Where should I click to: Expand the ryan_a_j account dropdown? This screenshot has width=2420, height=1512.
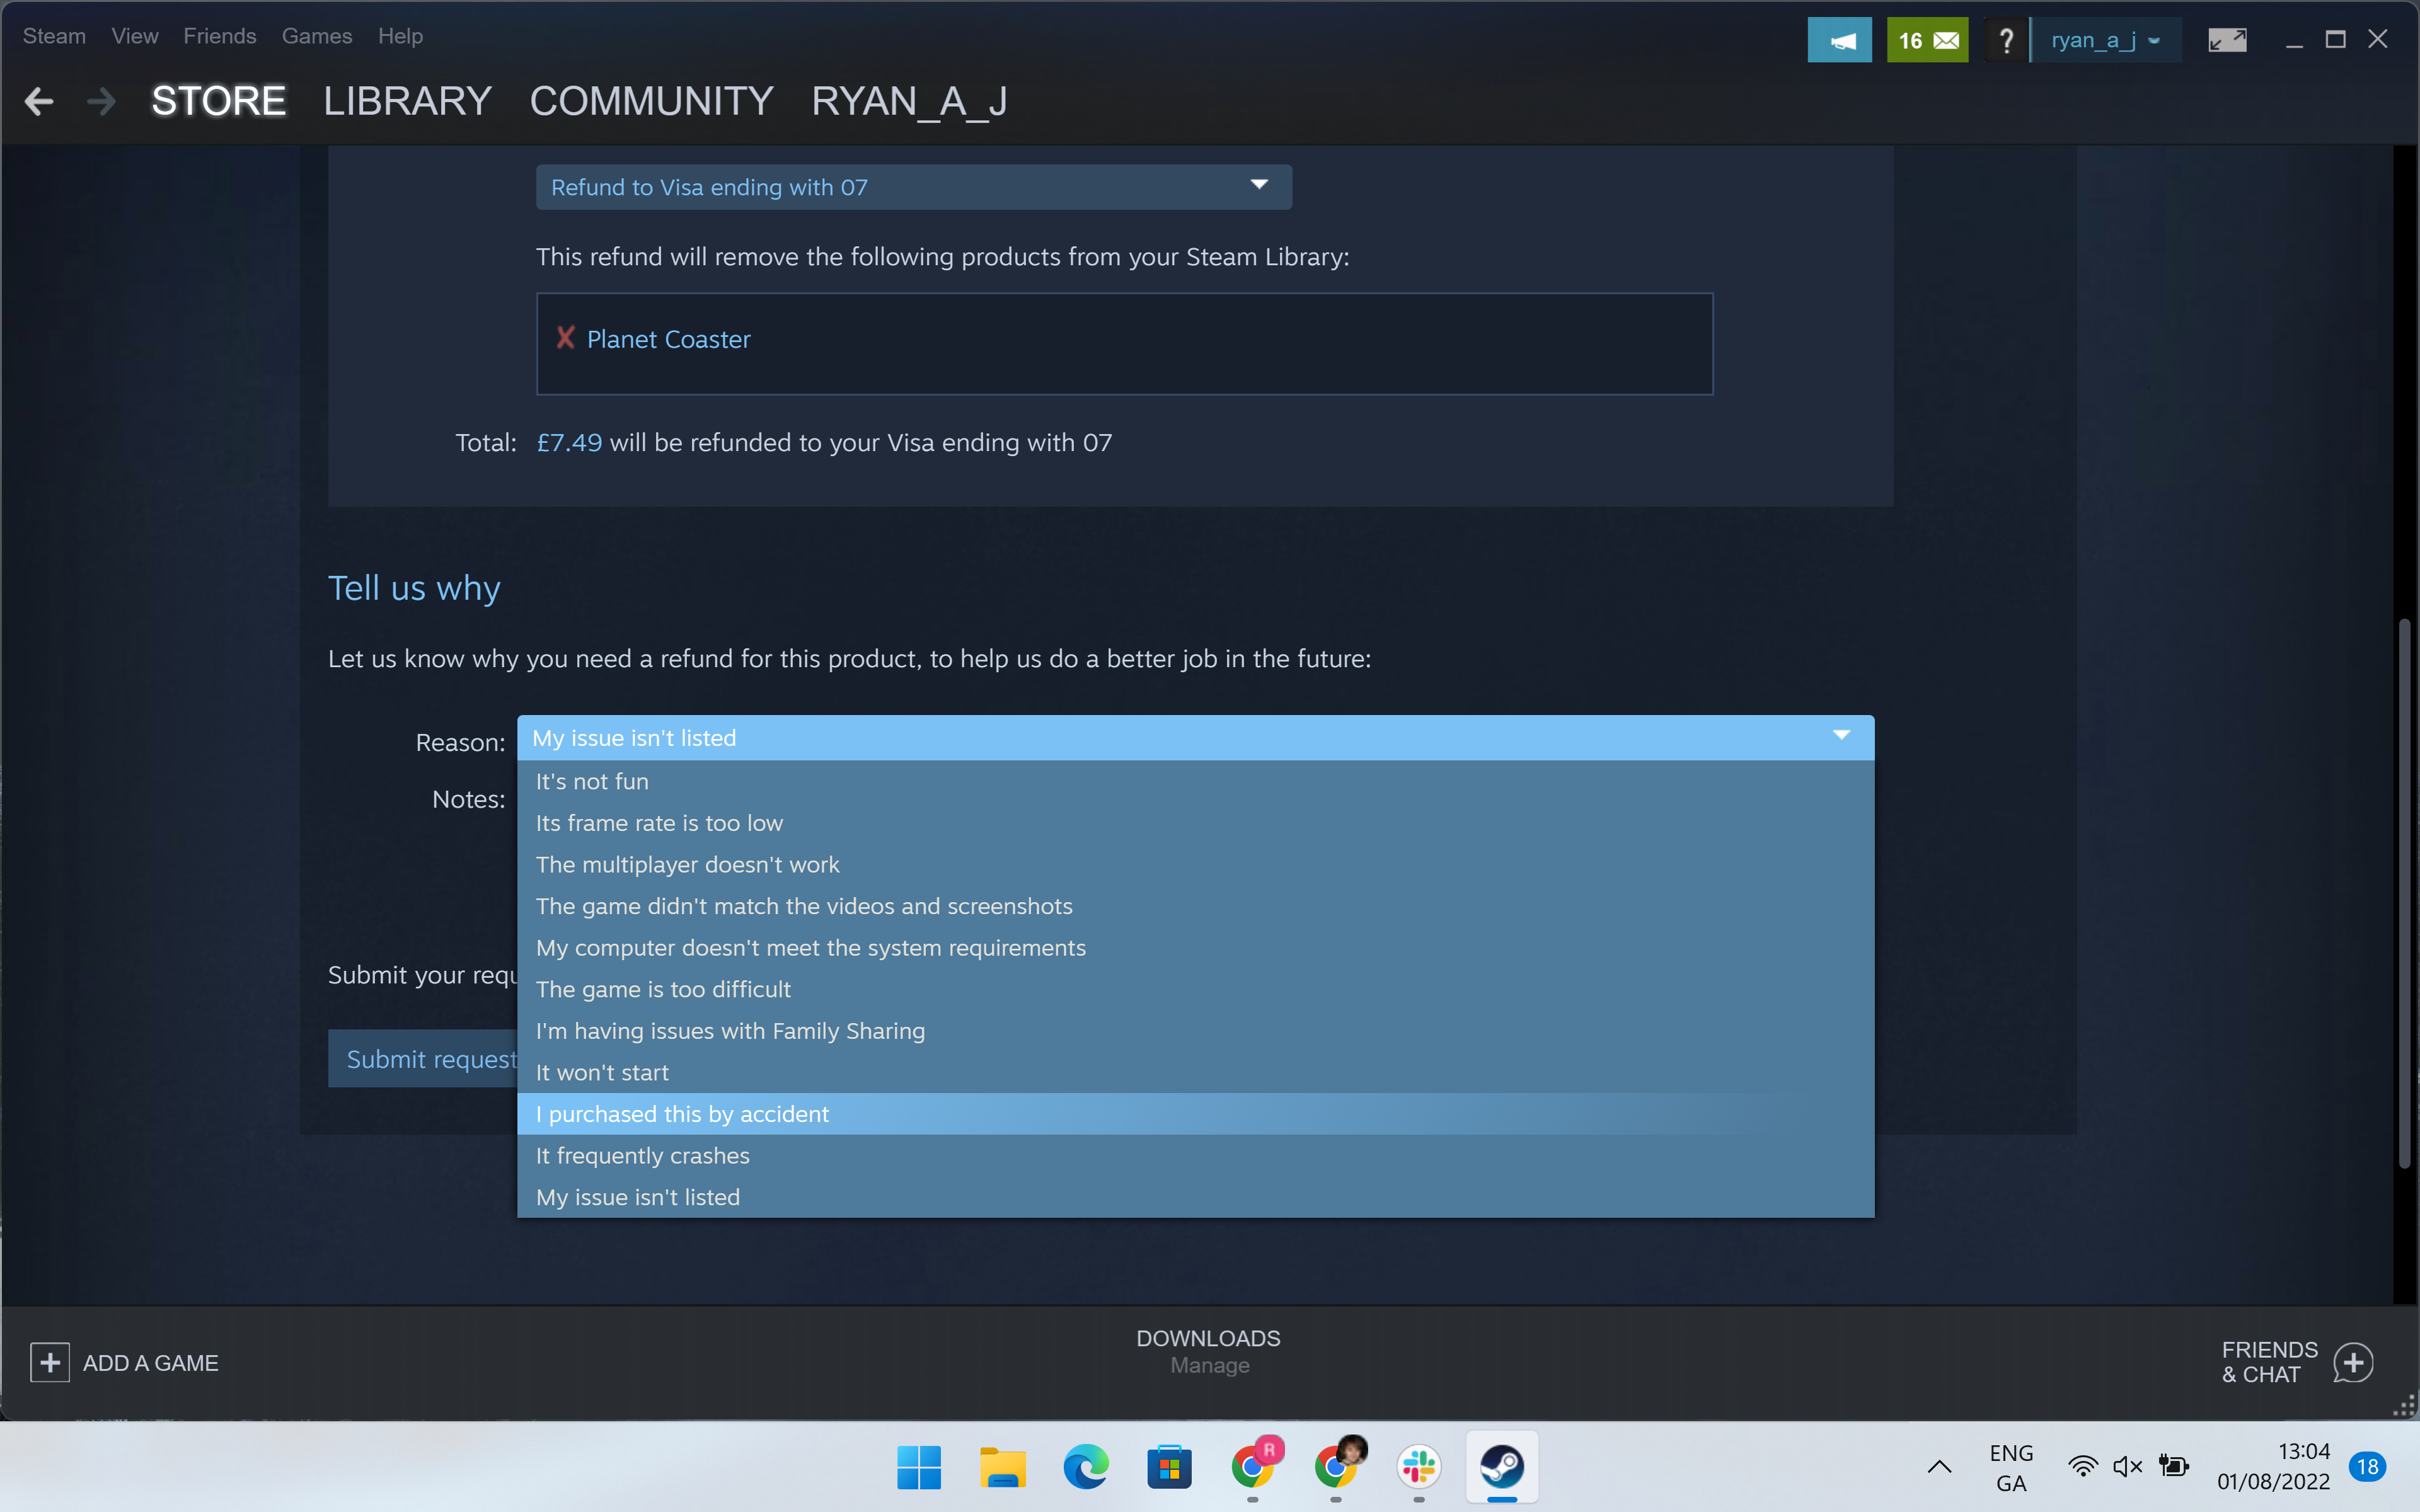[2106, 41]
